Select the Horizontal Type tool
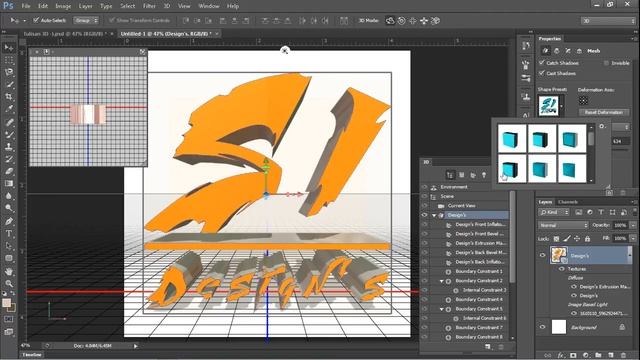This screenshot has height=360, width=640. coord(9,234)
